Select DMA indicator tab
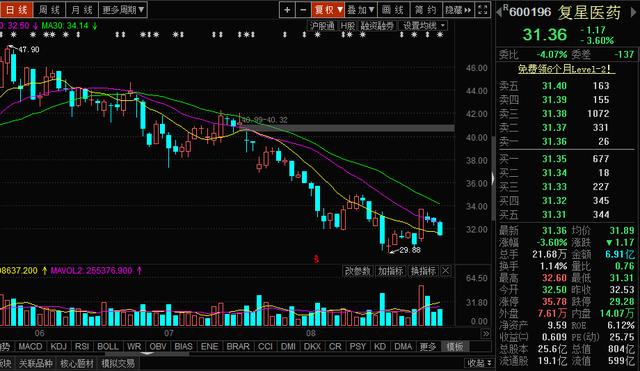This screenshot has height=371, width=640. click(403, 347)
